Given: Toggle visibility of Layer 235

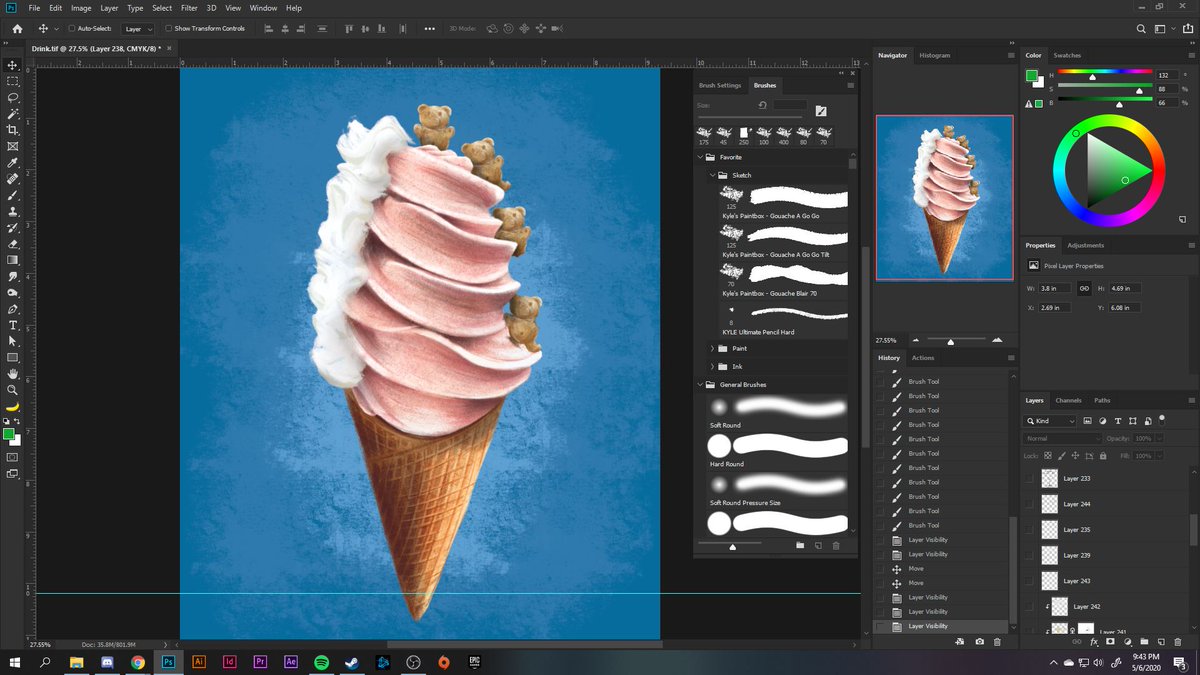Looking at the screenshot, I should 1030,530.
